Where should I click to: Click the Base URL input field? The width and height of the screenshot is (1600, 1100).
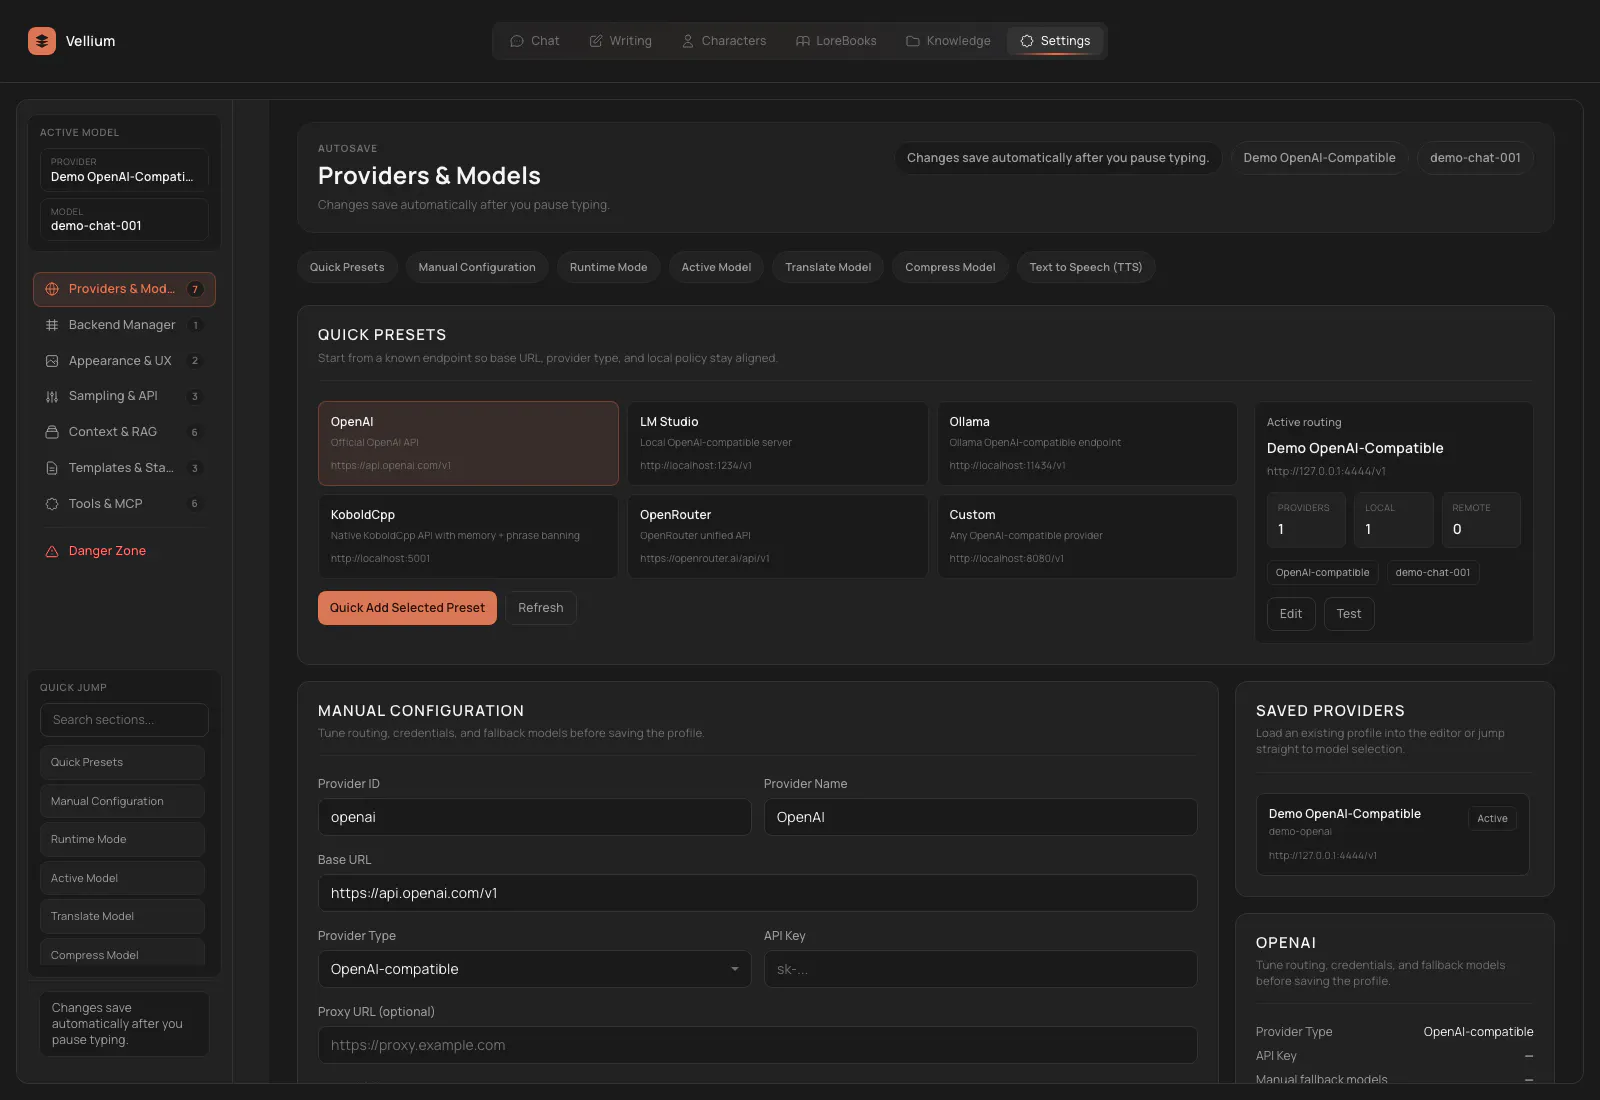click(x=757, y=893)
